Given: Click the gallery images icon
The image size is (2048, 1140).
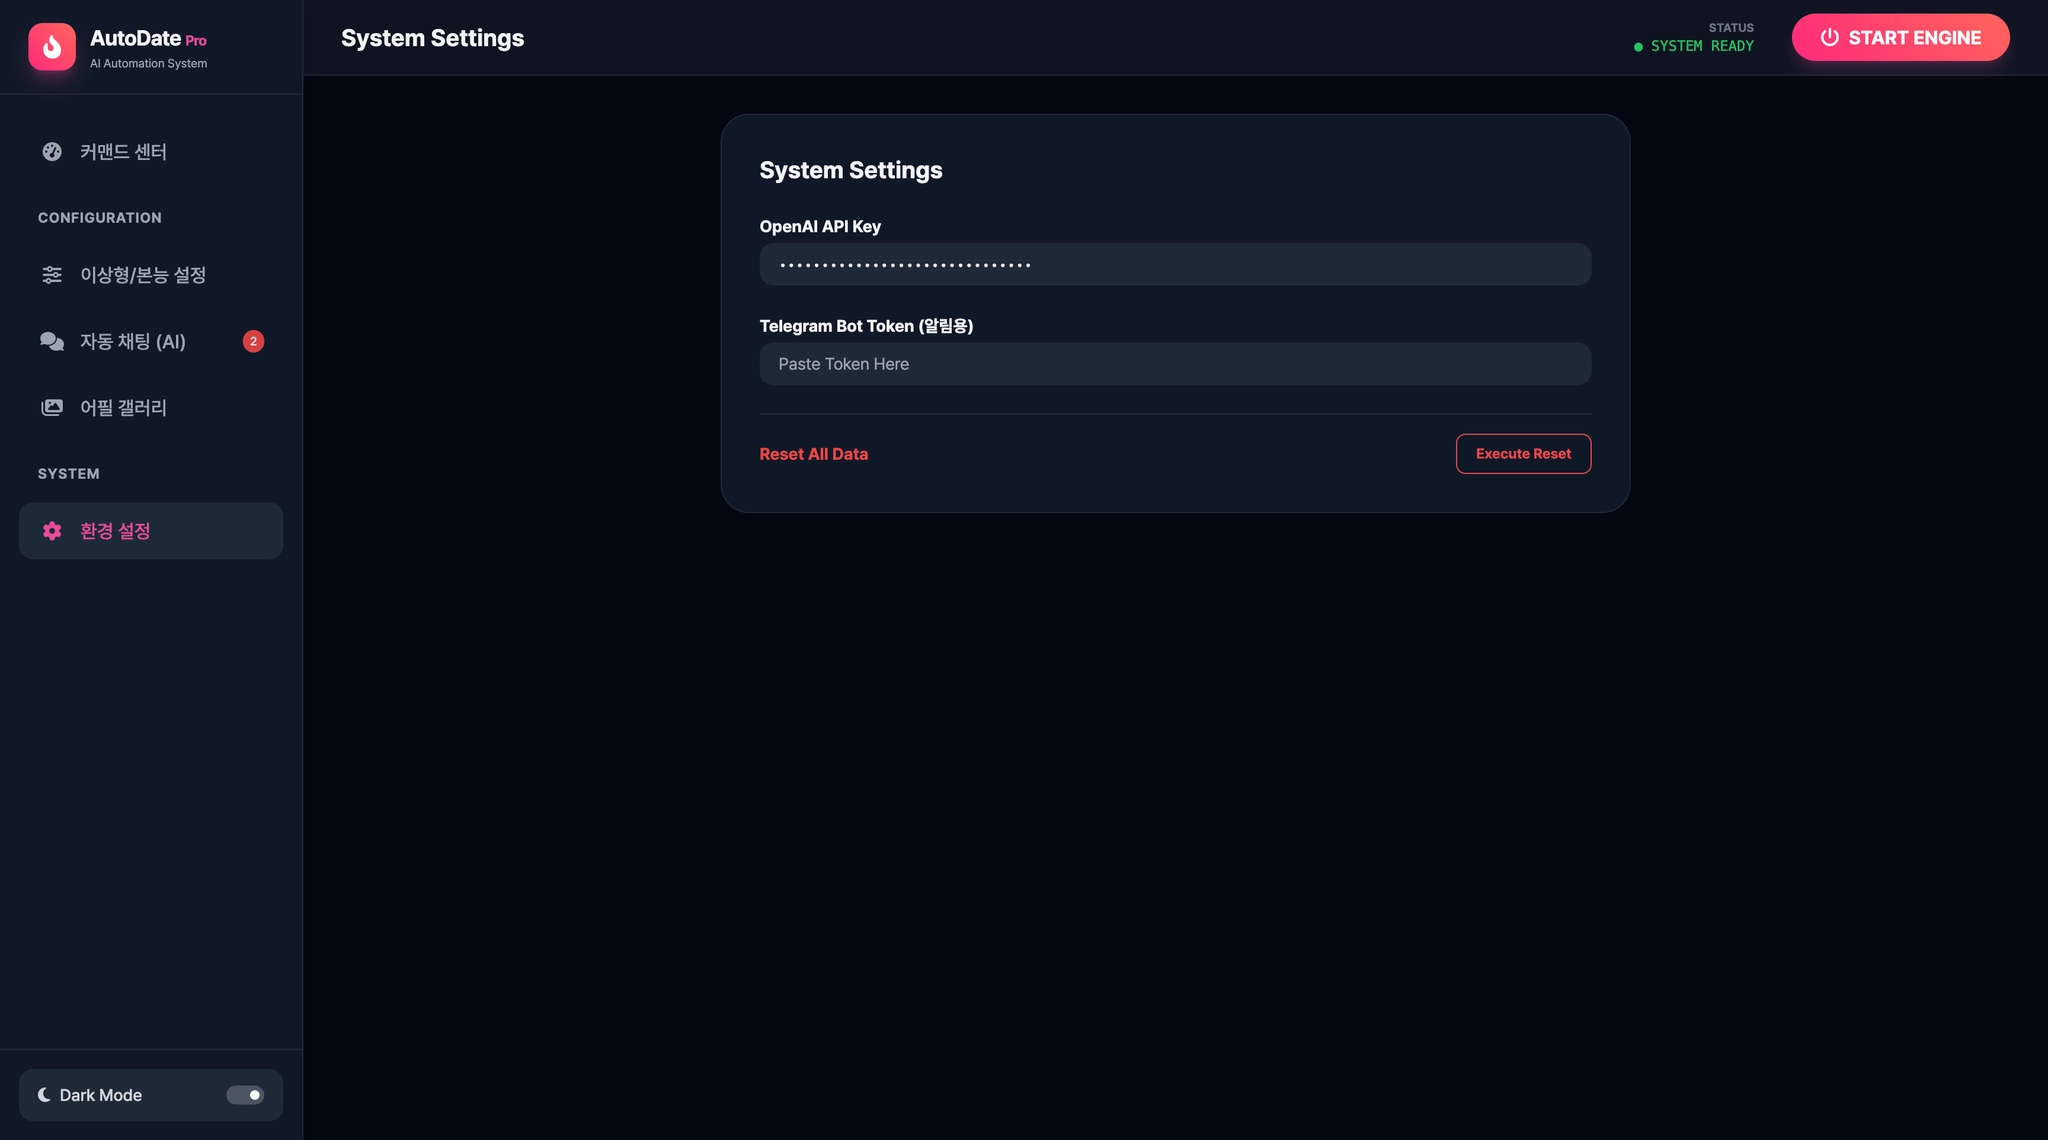Looking at the screenshot, I should pyautogui.click(x=52, y=407).
